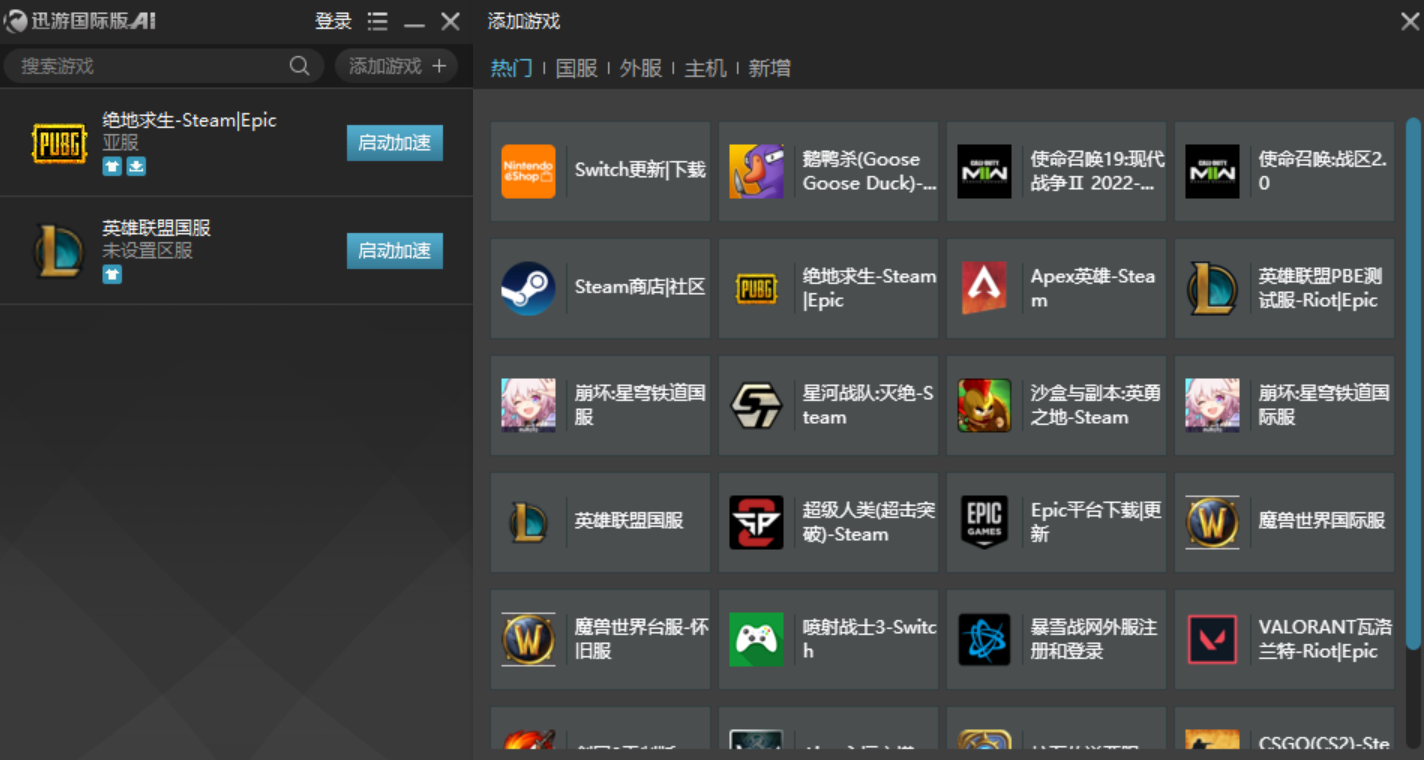
Task: Click the Epic Games icon for Epic平台下载|更新
Action: (x=985, y=522)
